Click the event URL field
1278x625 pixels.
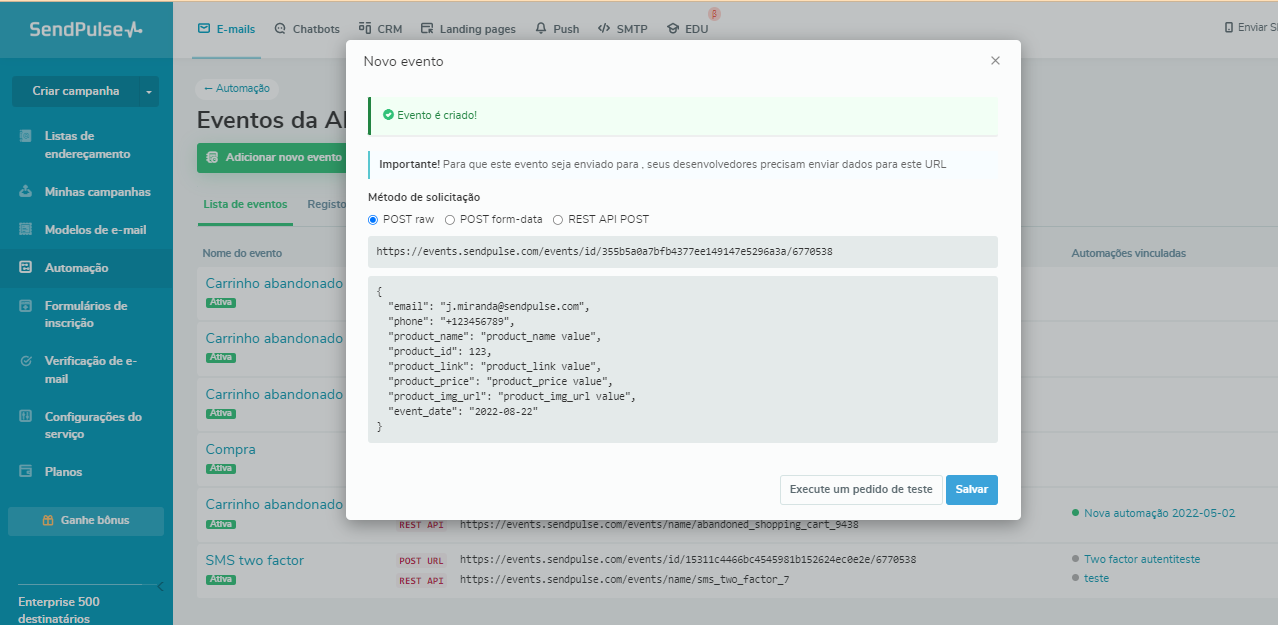(x=682, y=252)
